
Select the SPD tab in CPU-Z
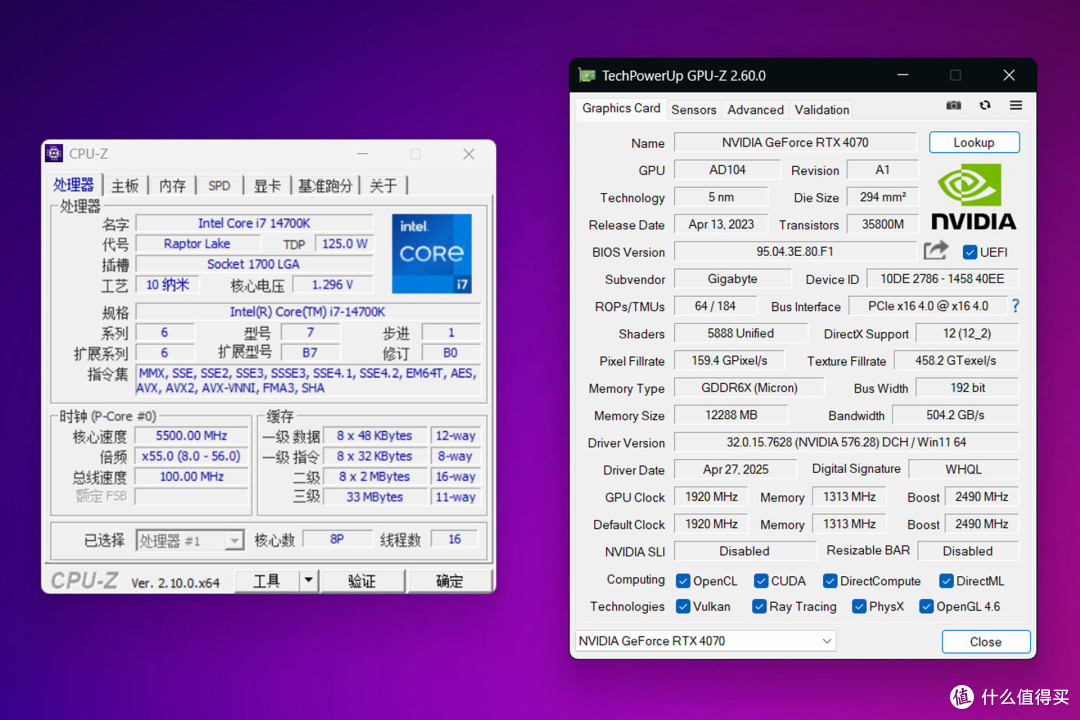tap(219, 185)
